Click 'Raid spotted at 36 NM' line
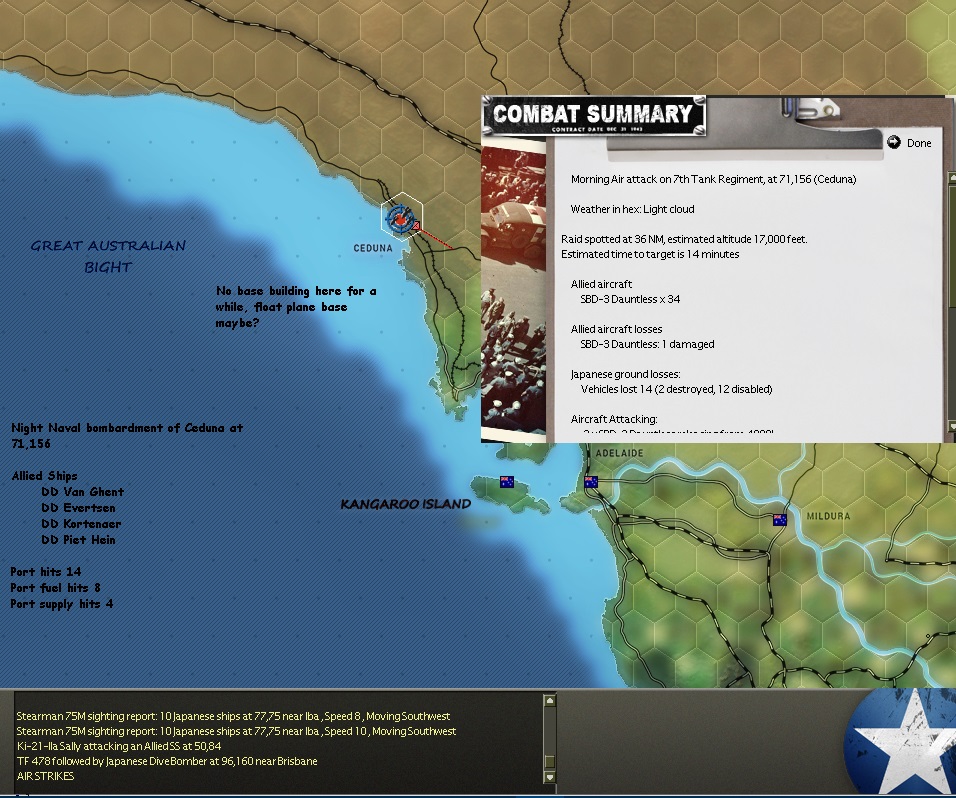Screen dimensions: 956x798 pos(684,239)
